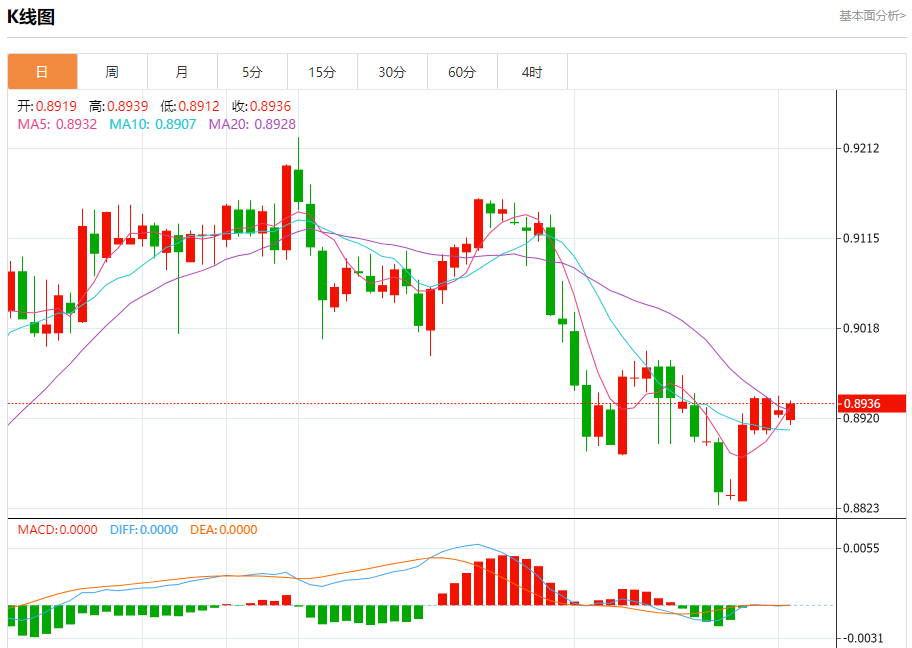Open the 15分 interval tab
The height and width of the screenshot is (648, 912).
coord(322,72)
